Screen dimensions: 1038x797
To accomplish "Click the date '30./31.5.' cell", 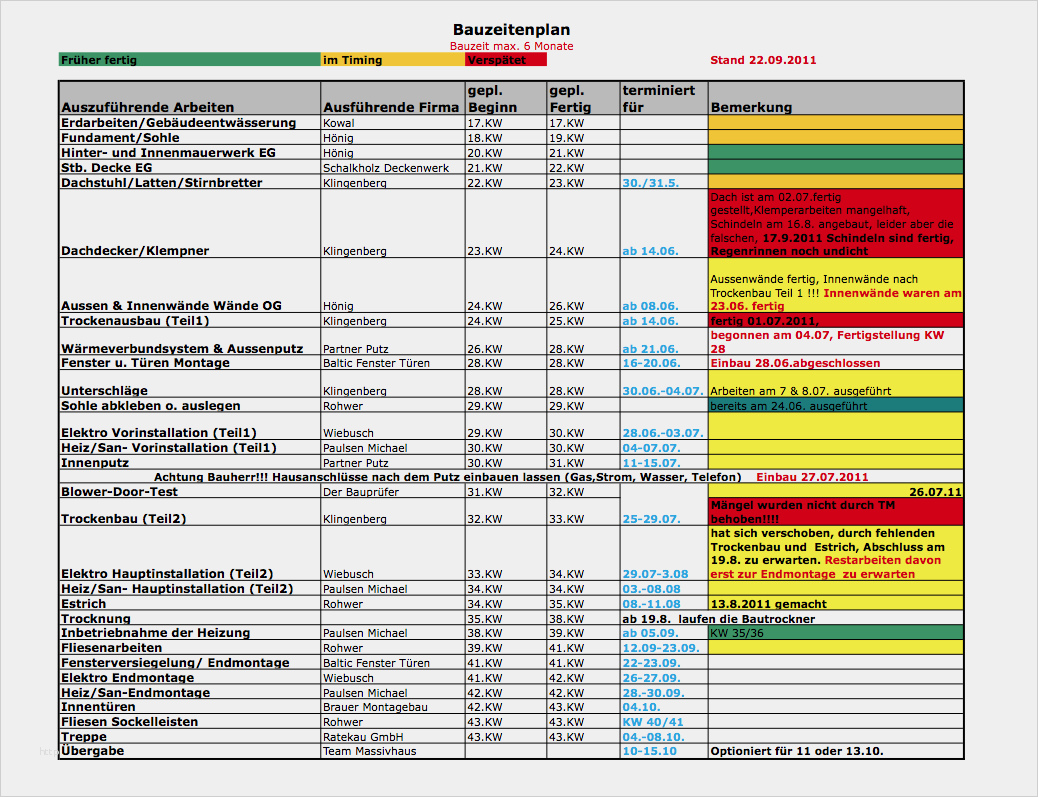I will point(664,183).
